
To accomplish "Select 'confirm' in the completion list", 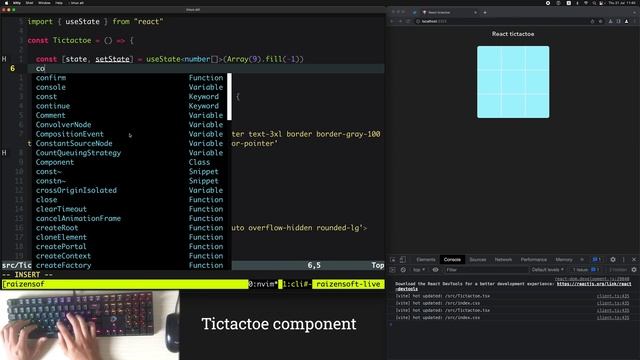I will tap(130, 78).
